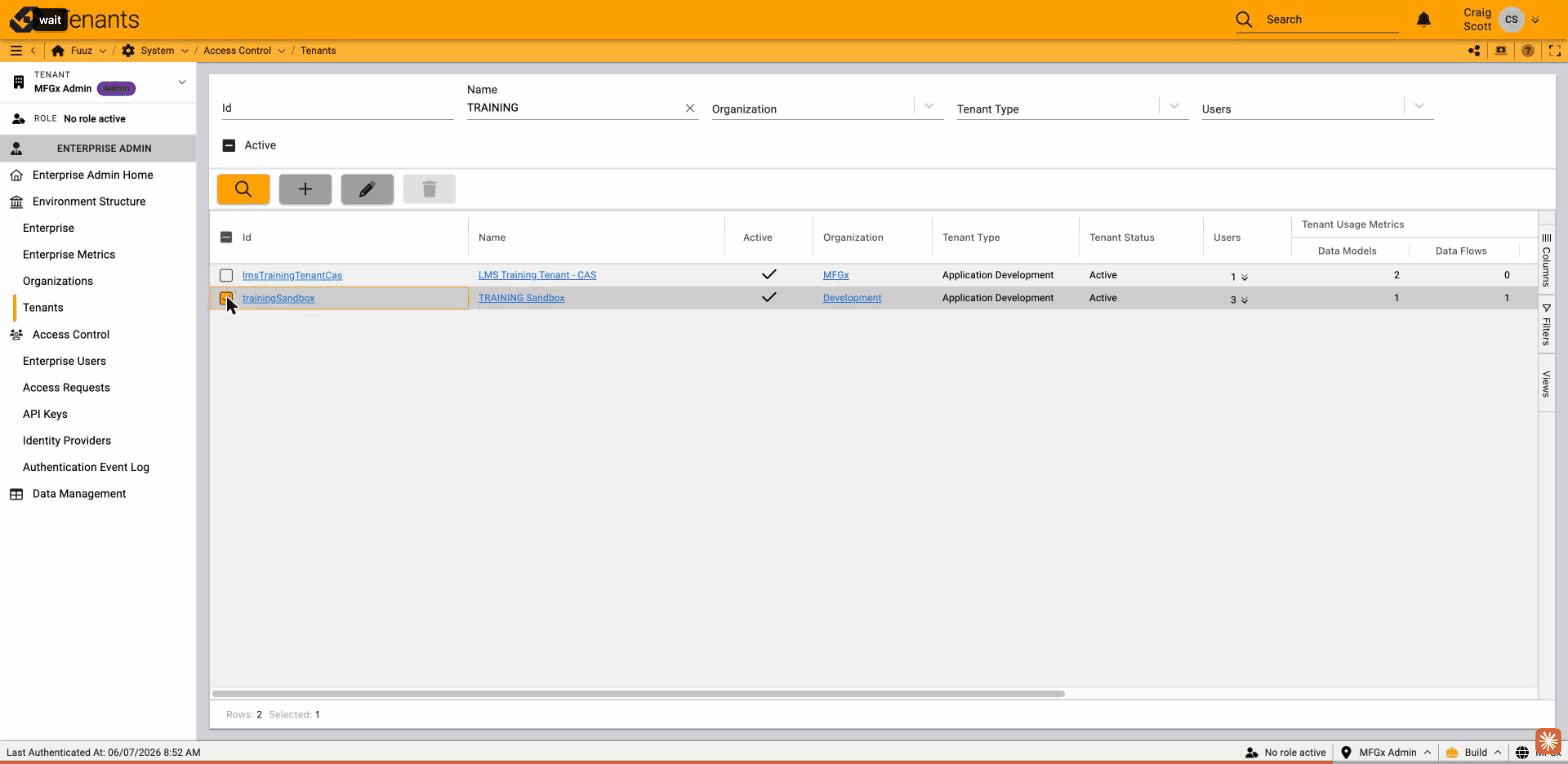Clear the Name filter with X icon

pyautogui.click(x=690, y=108)
